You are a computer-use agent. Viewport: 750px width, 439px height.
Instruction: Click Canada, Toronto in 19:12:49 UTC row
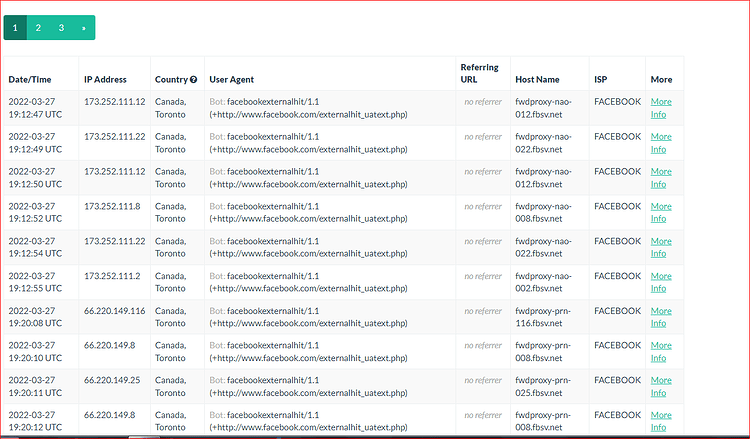point(170,143)
